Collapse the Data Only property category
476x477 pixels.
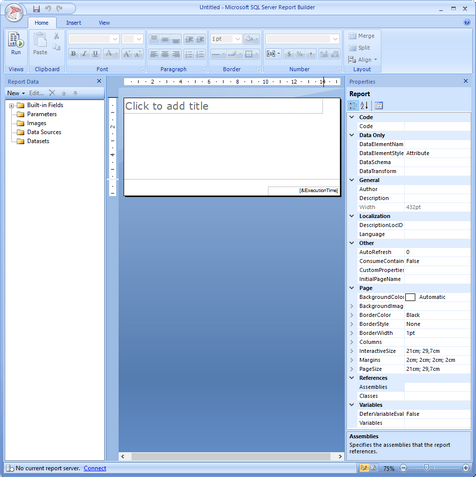[352, 135]
